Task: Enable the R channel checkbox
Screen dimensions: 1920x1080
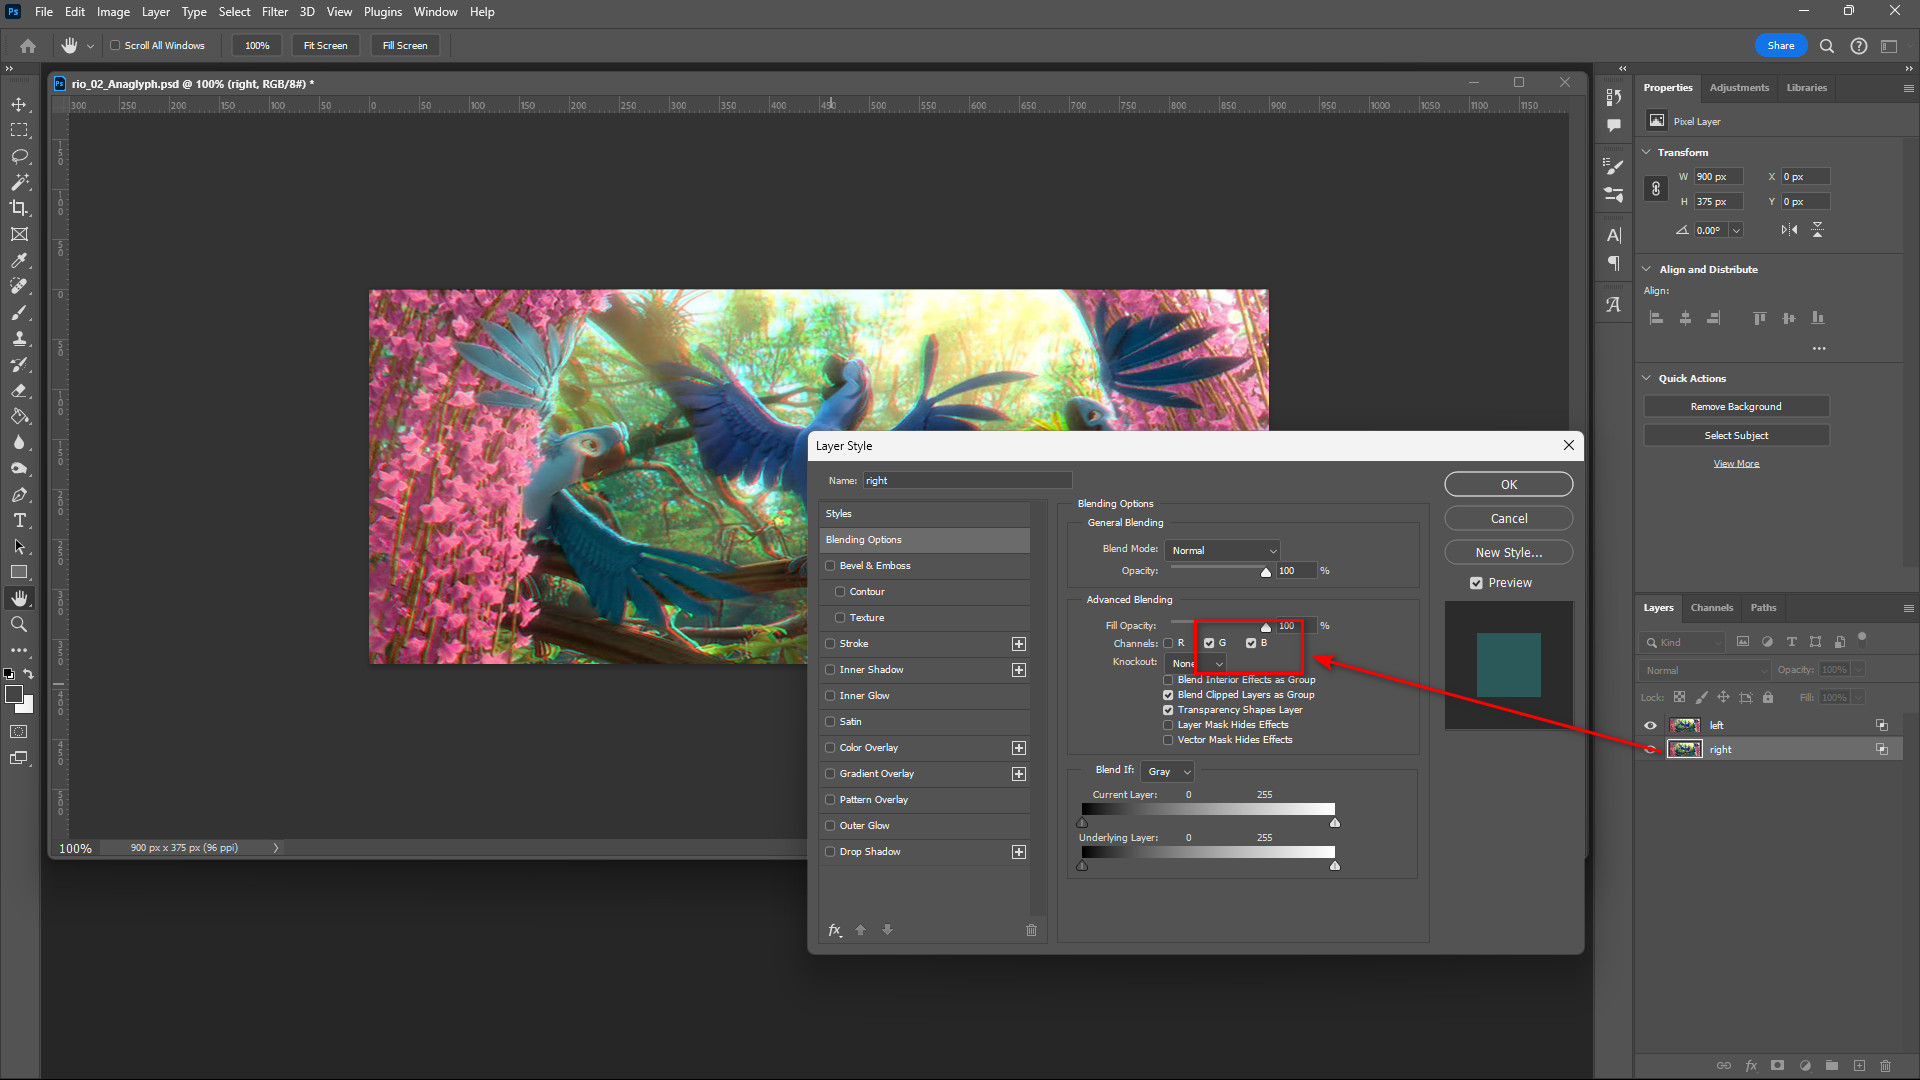Action: coord(1168,643)
